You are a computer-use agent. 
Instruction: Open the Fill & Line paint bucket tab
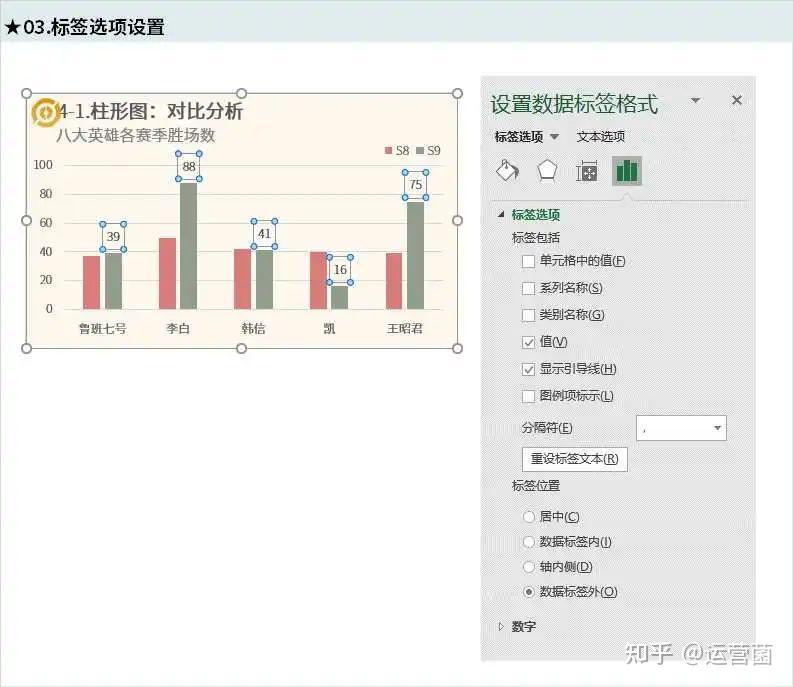[507, 170]
